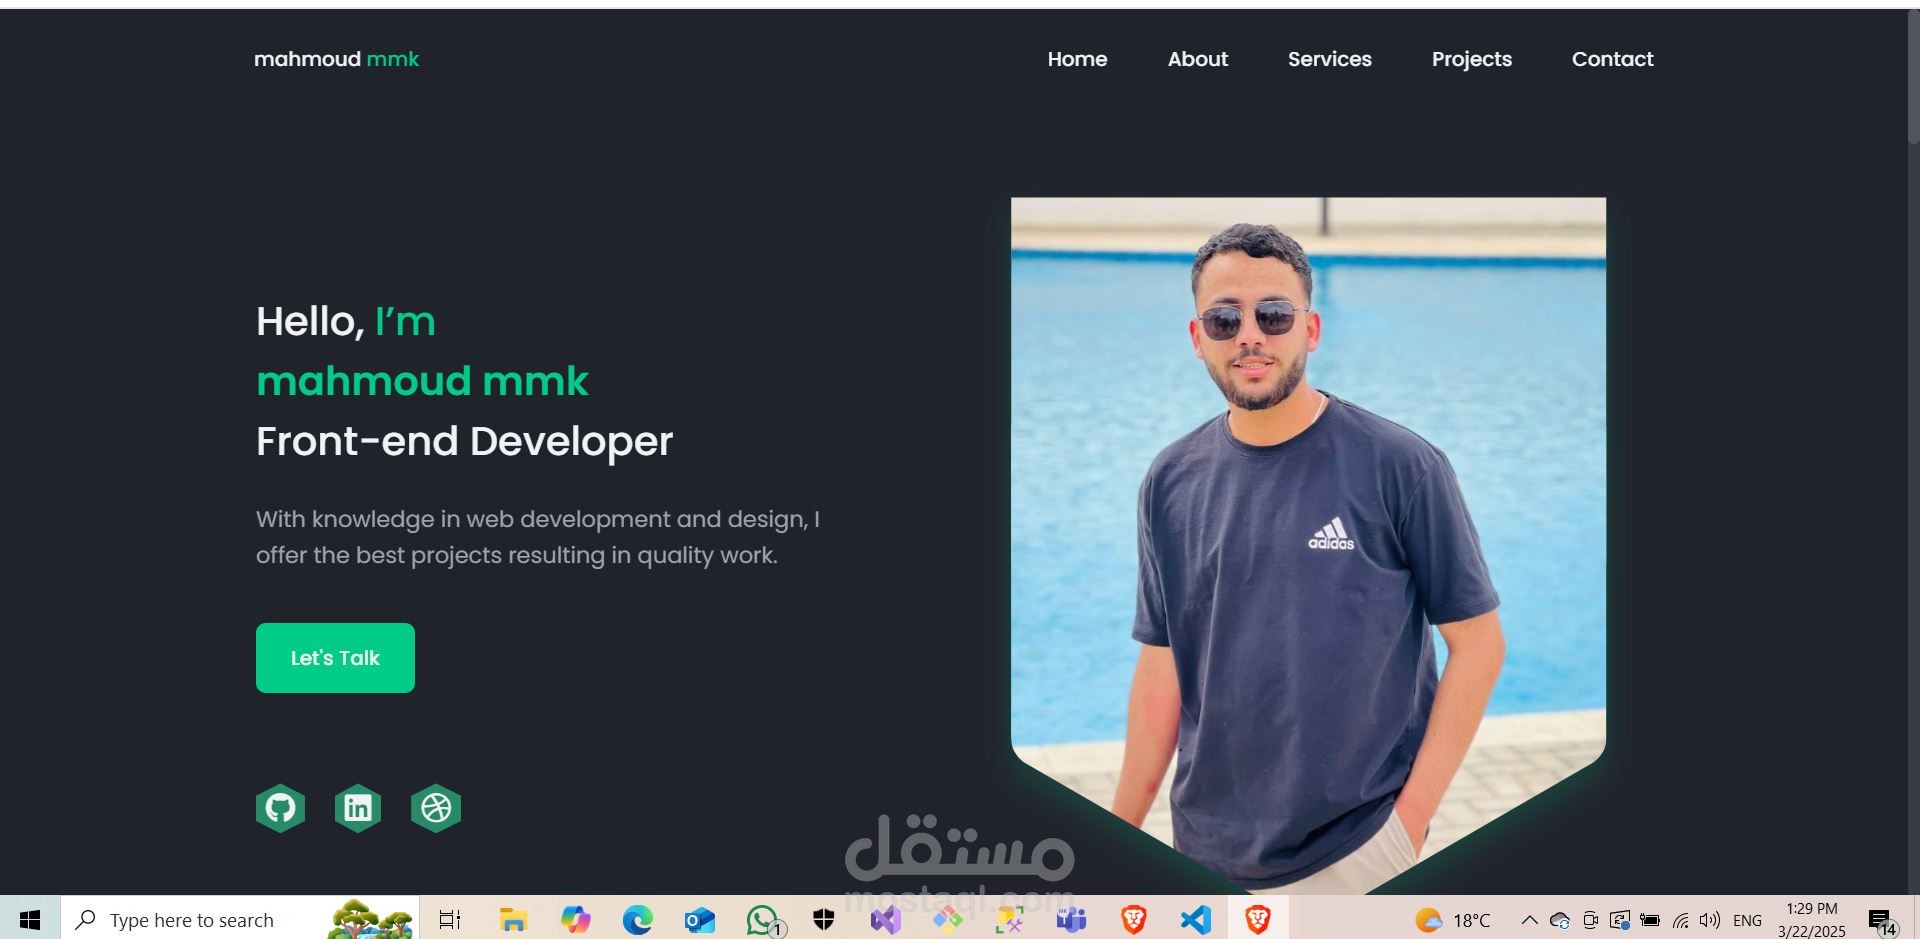Image resolution: width=1920 pixels, height=939 pixels.
Task: Open the OneDrive sync tray icon
Action: (1560, 920)
